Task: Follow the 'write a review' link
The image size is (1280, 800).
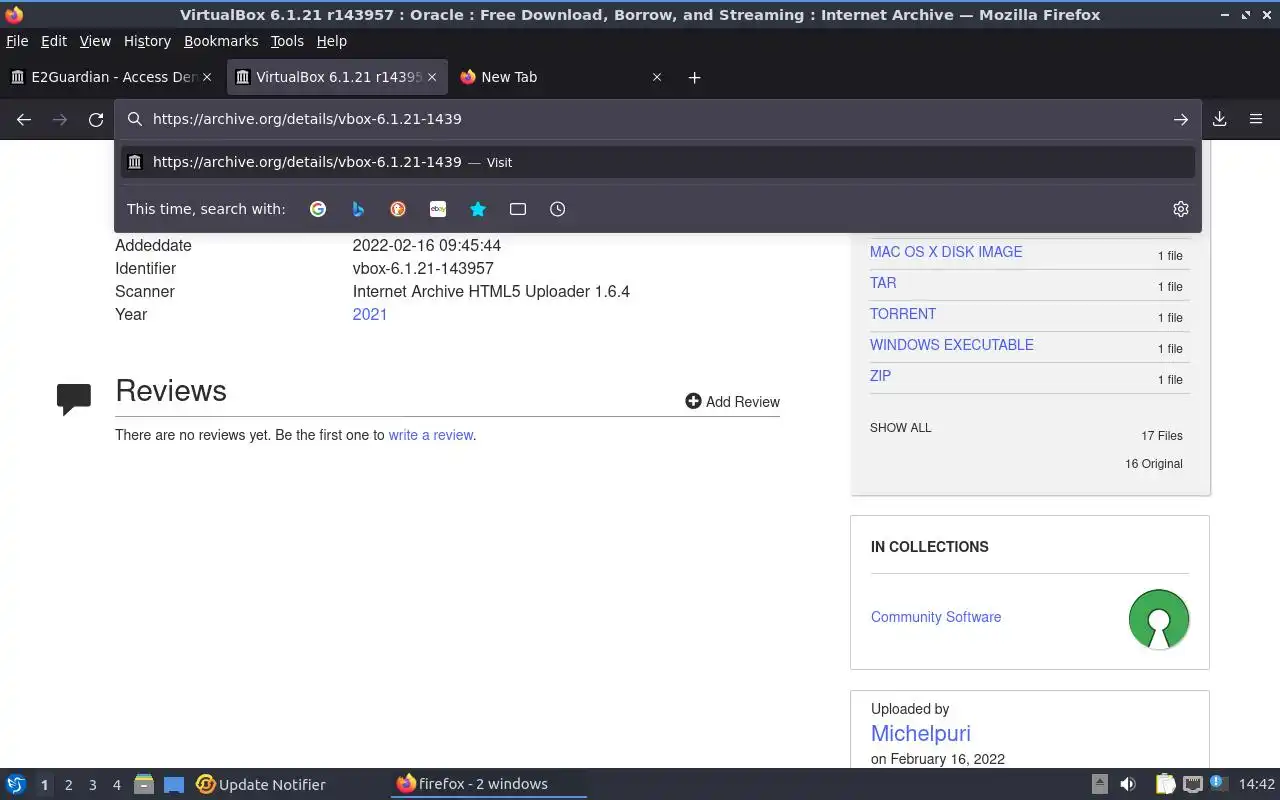Action: [431, 435]
